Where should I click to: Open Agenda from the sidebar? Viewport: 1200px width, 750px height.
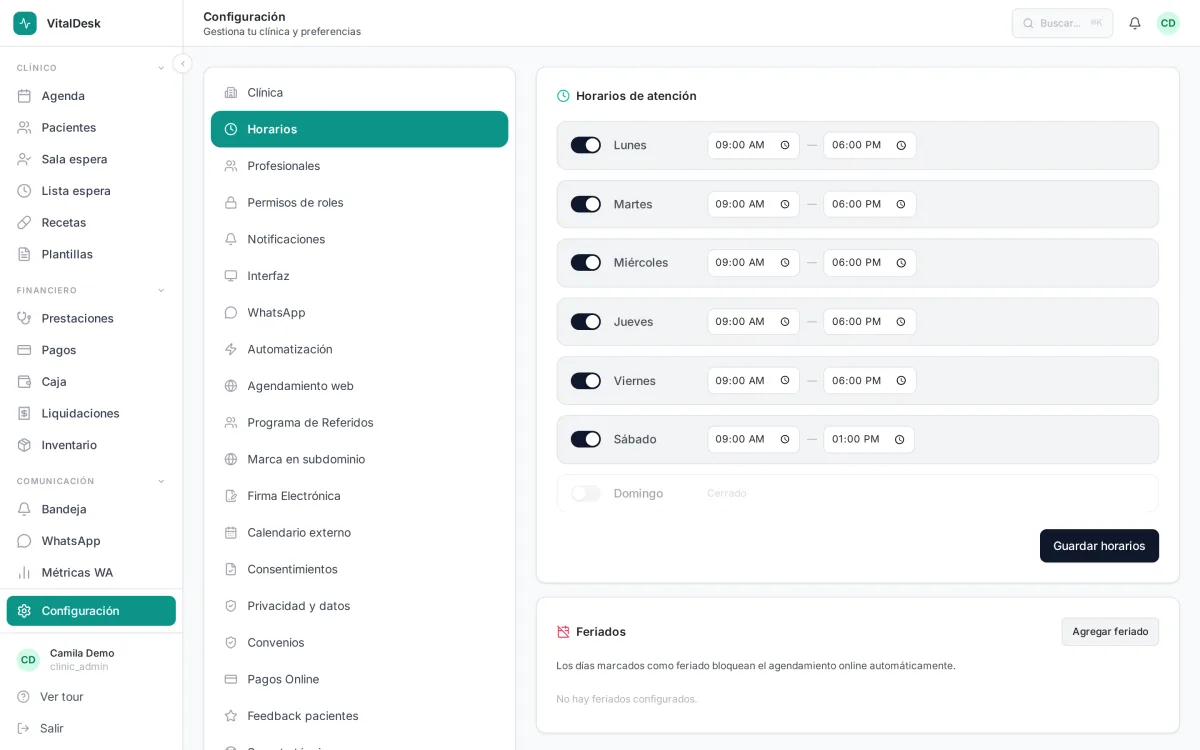[91, 96]
